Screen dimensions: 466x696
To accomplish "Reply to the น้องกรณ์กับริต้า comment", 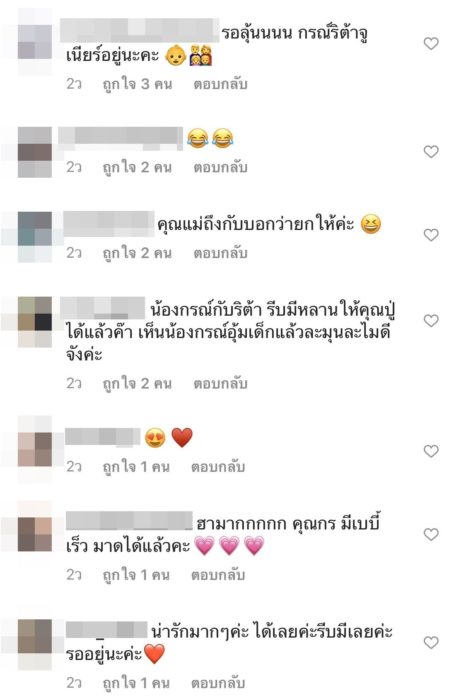I will pos(220,384).
